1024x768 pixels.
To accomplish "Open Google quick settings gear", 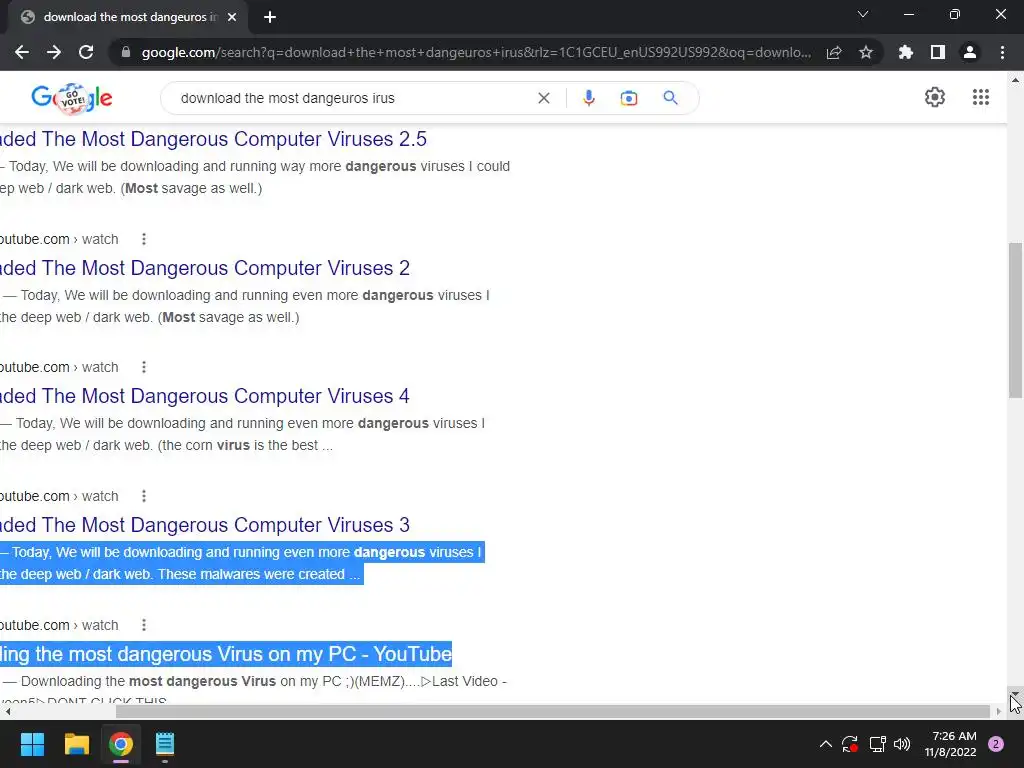I will click(x=935, y=97).
